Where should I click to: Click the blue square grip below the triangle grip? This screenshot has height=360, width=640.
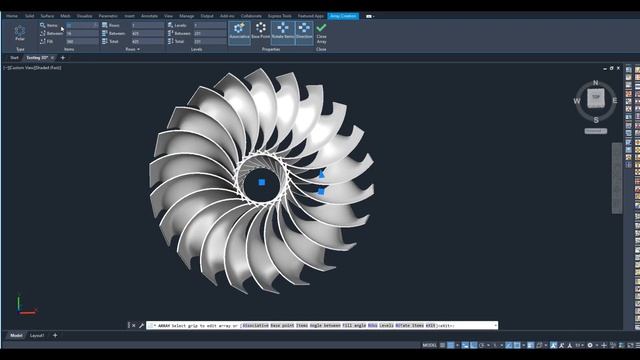click(321, 191)
